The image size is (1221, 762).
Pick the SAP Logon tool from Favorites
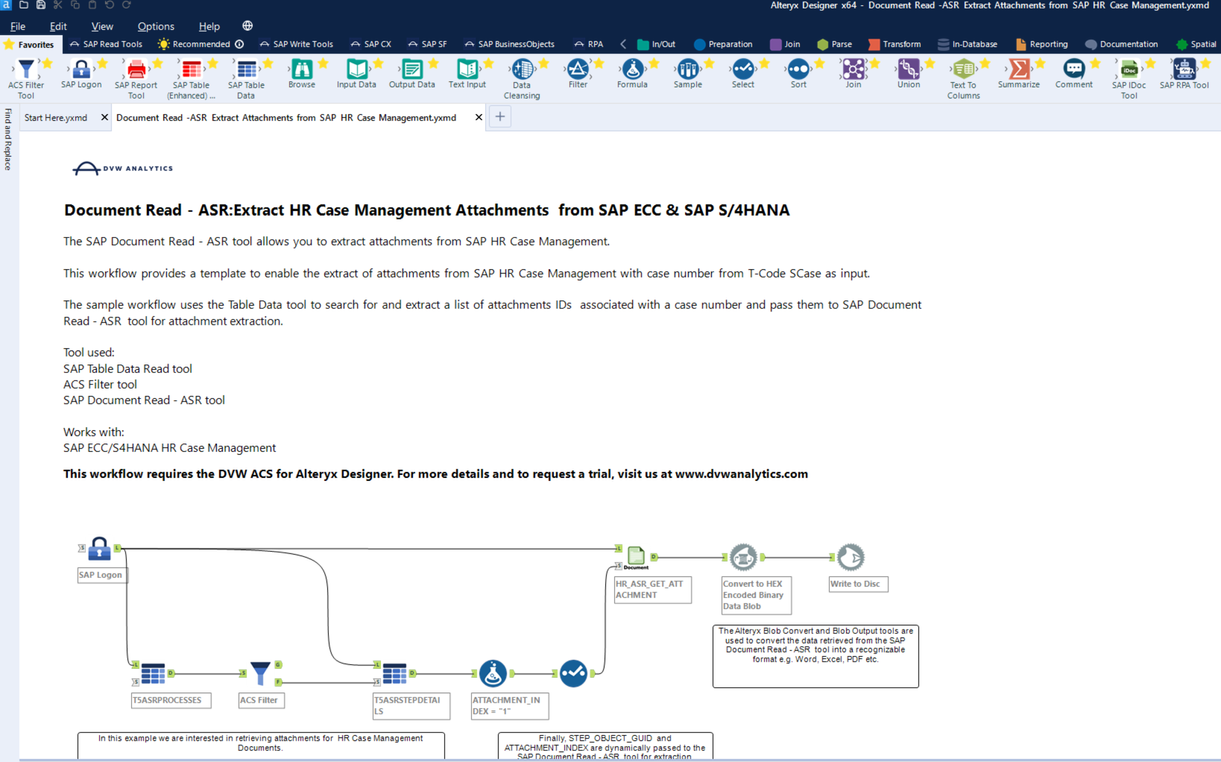point(81,69)
